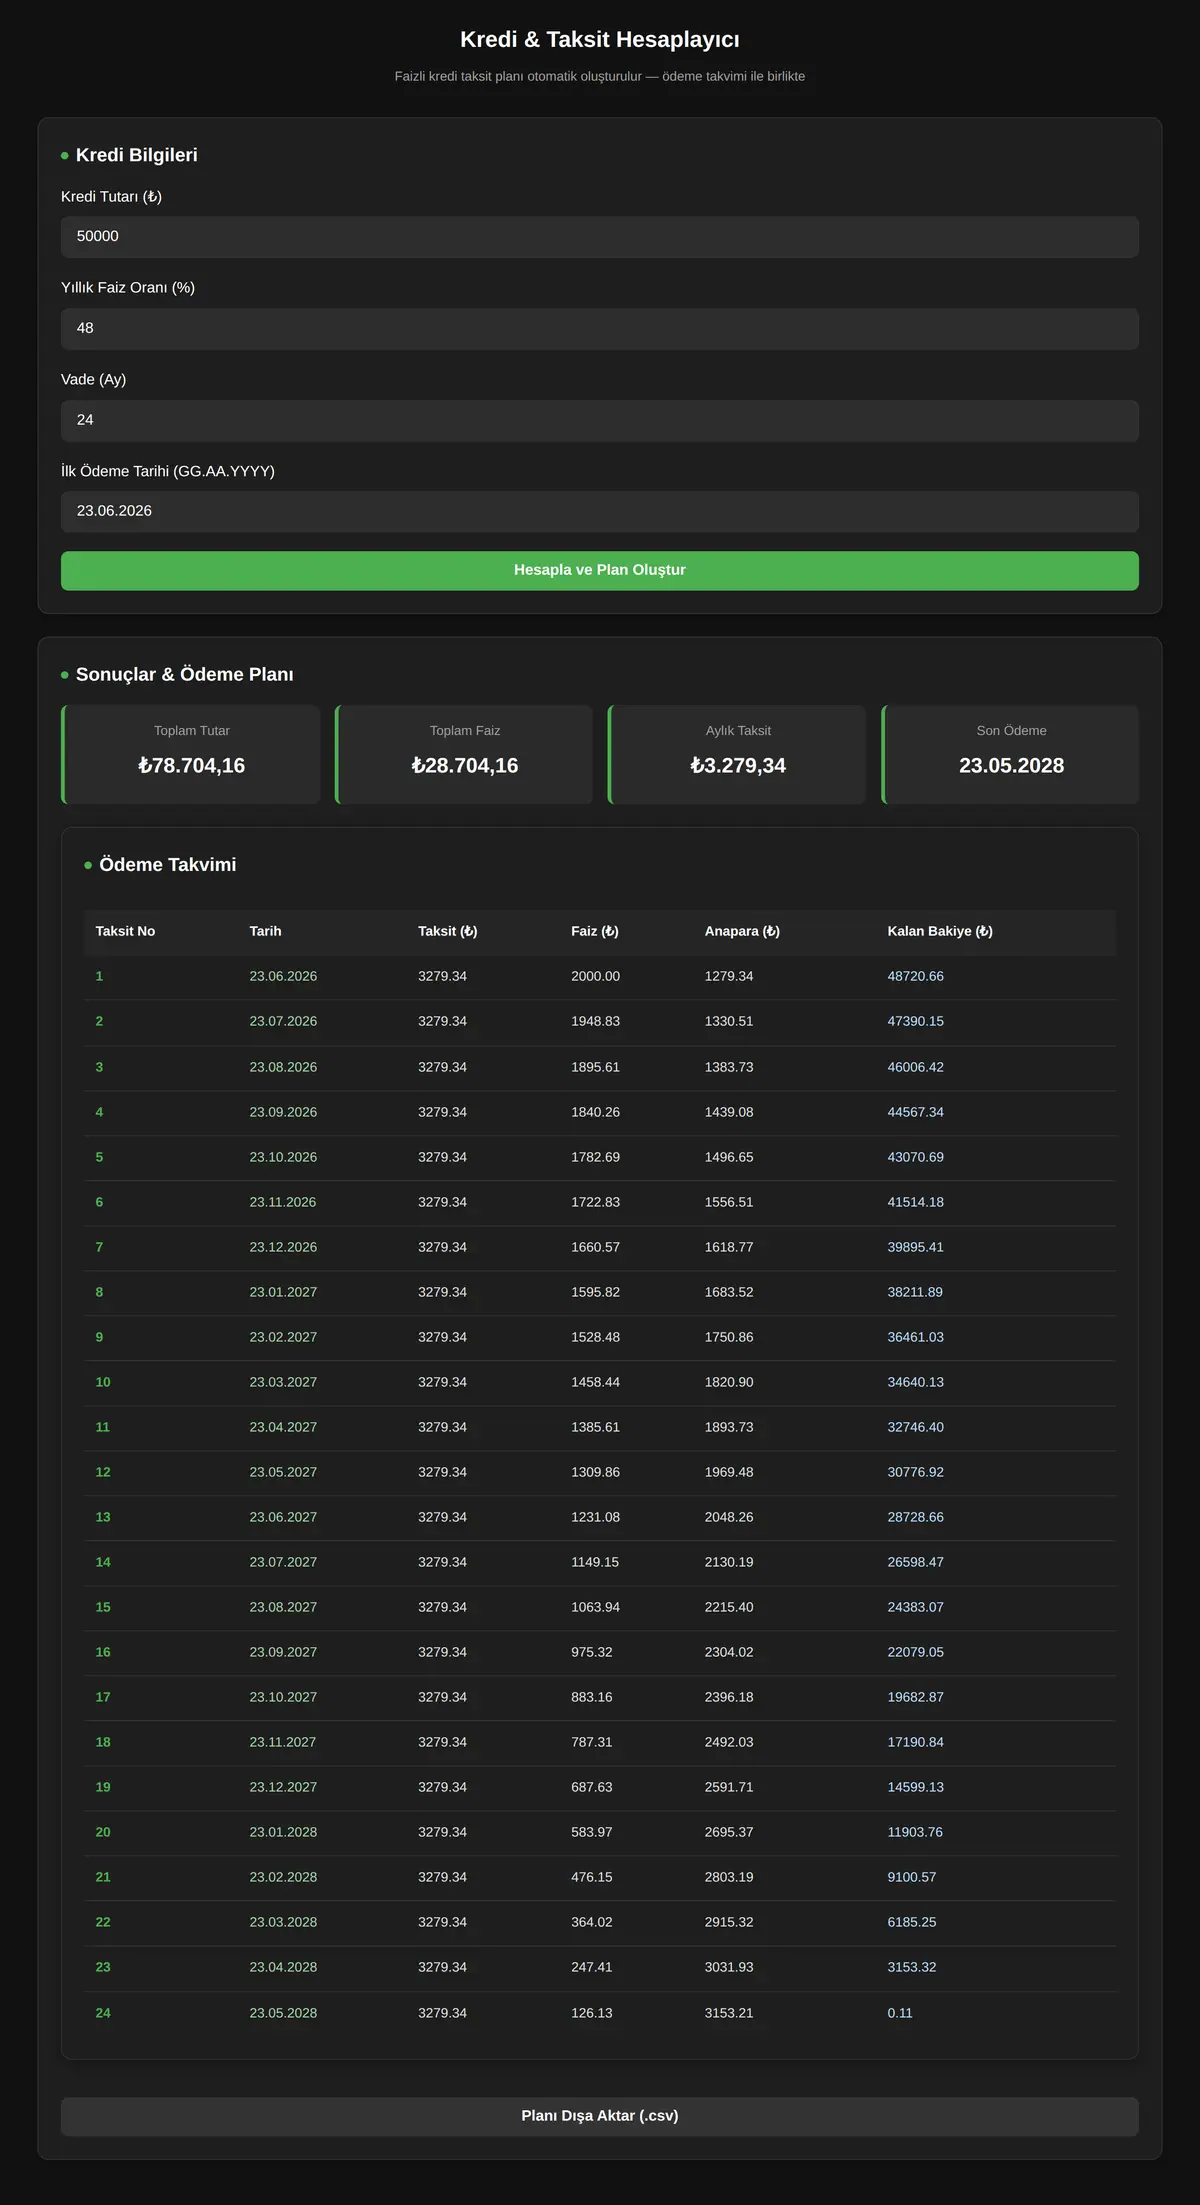Image resolution: width=1200 pixels, height=2205 pixels.
Task: Select the principal value 1683.52
Action: (x=729, y=1292)
